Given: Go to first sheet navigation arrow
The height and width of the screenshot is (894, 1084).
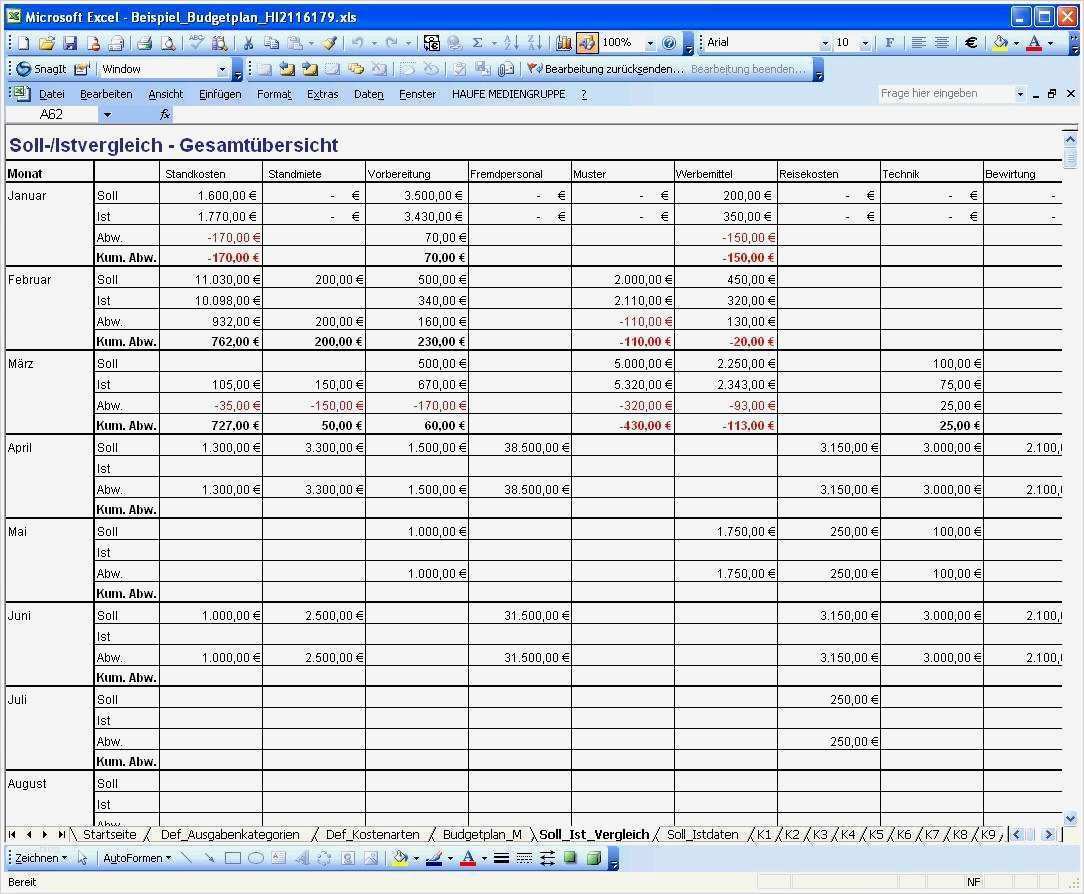Looking at the screenshot, I should click(12, 835).
